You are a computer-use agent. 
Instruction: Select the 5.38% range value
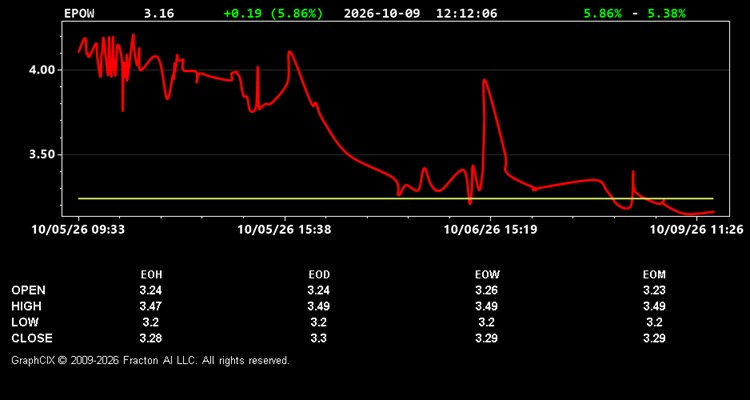click(666, 13)
